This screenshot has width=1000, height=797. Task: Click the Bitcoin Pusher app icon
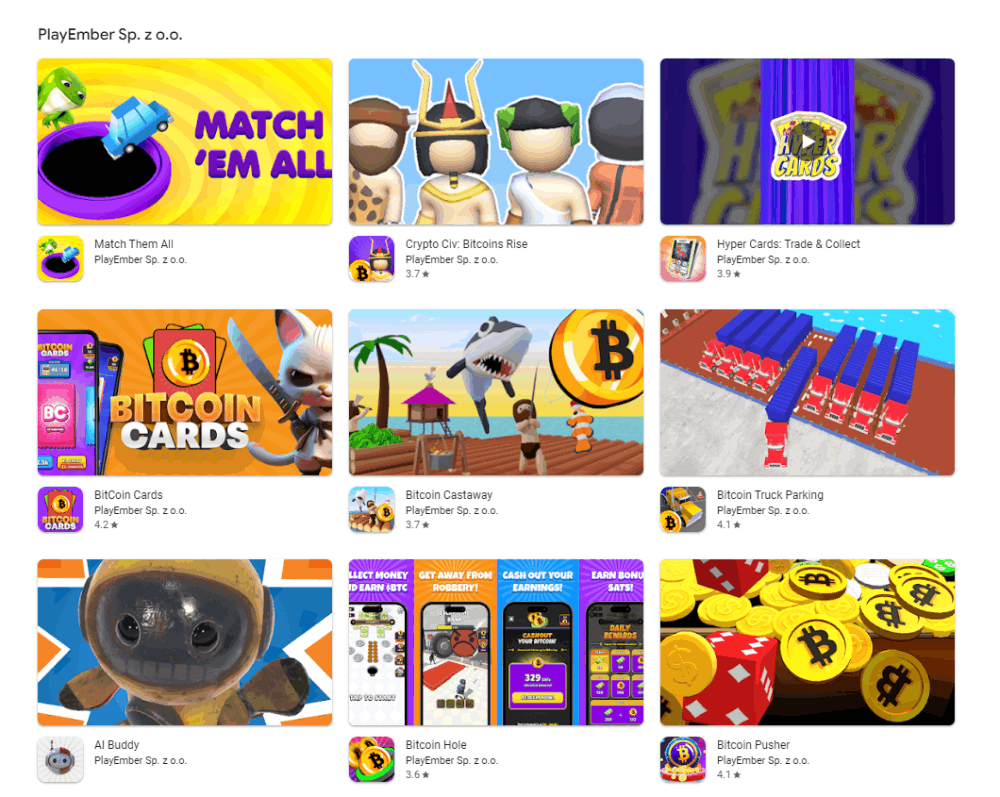pyautogui.click(x=683, y=759)
